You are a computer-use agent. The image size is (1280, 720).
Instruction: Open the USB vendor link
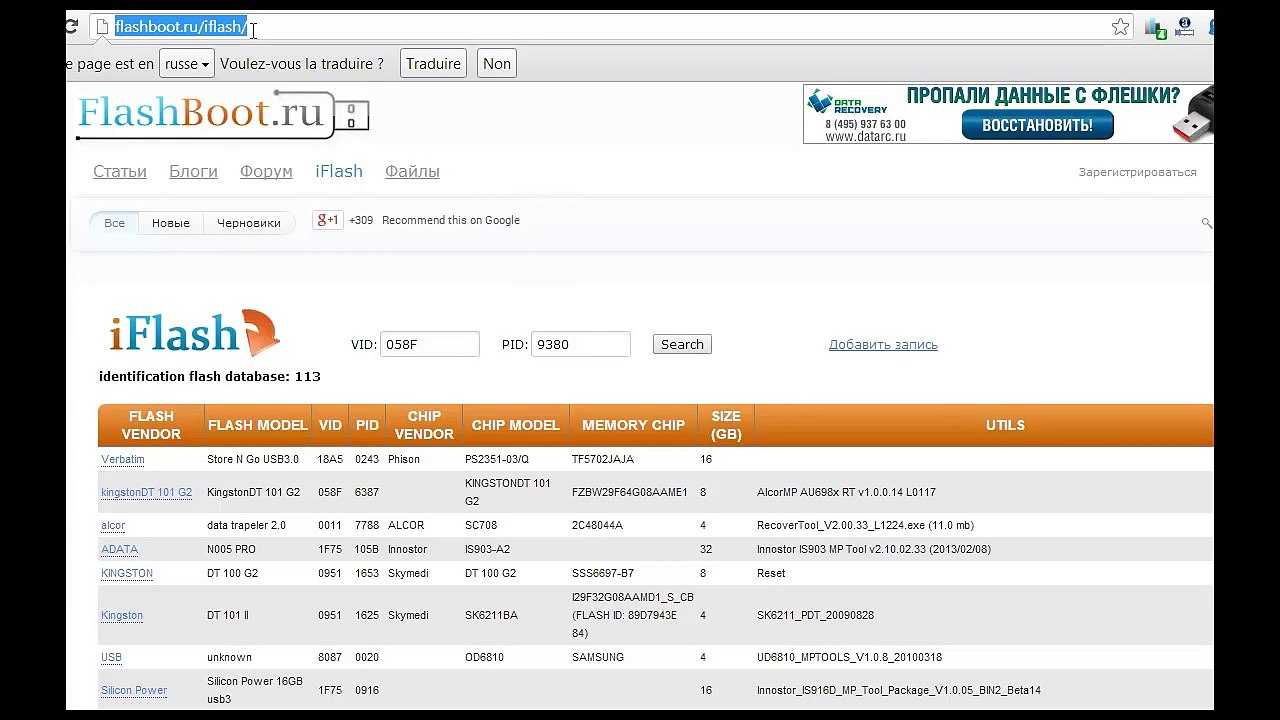pyautogui.click(x=111, y=657)
